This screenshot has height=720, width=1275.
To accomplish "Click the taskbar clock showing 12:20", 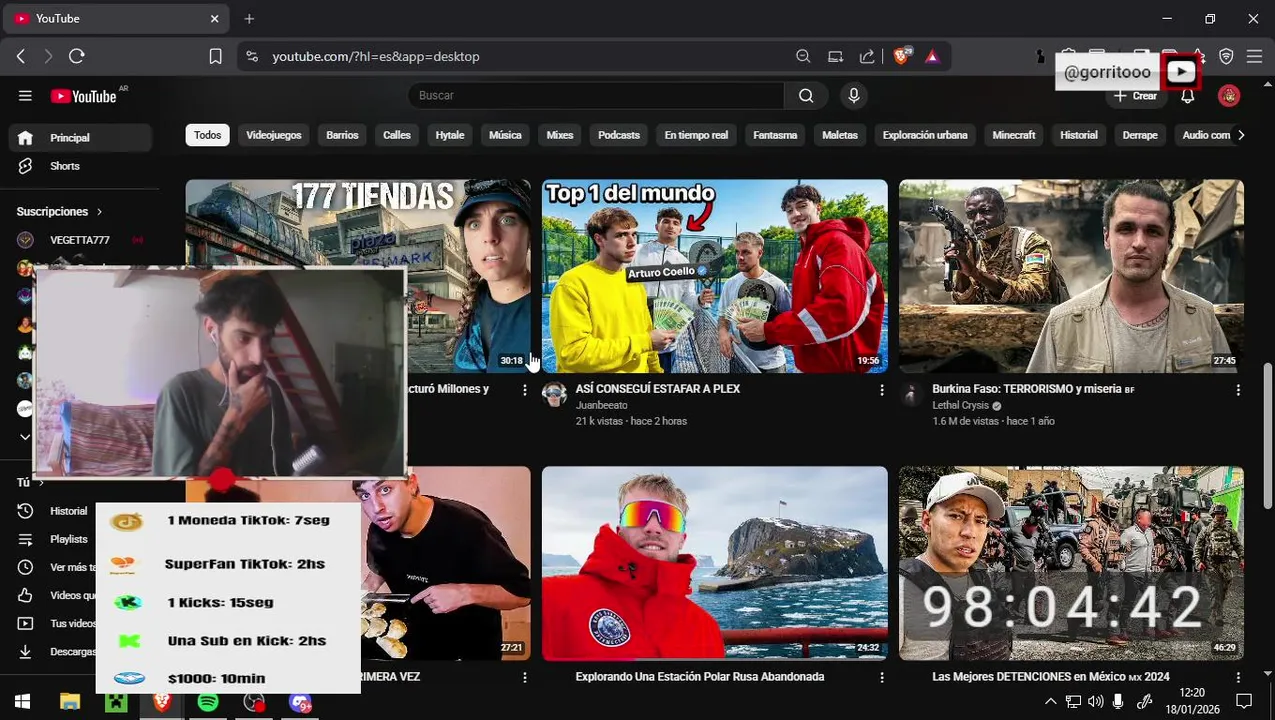I will (x=1192, y=702).
